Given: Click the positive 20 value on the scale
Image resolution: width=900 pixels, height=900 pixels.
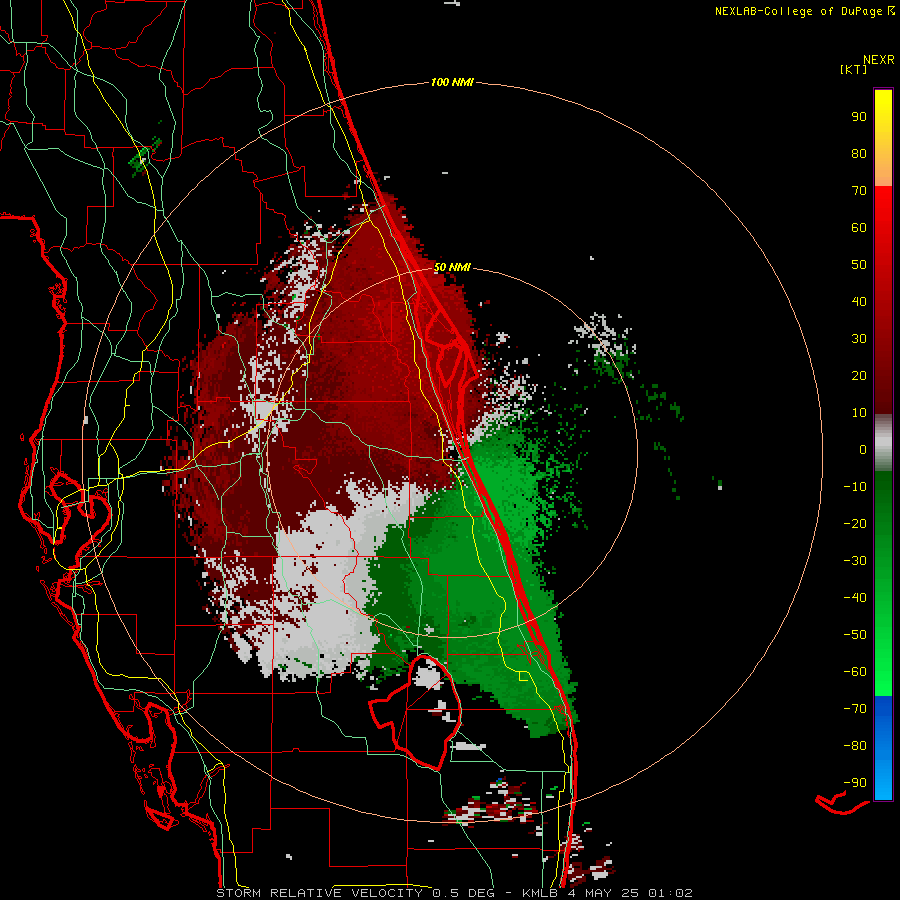Looking at the screenshot, I should [x=859, y=375].
